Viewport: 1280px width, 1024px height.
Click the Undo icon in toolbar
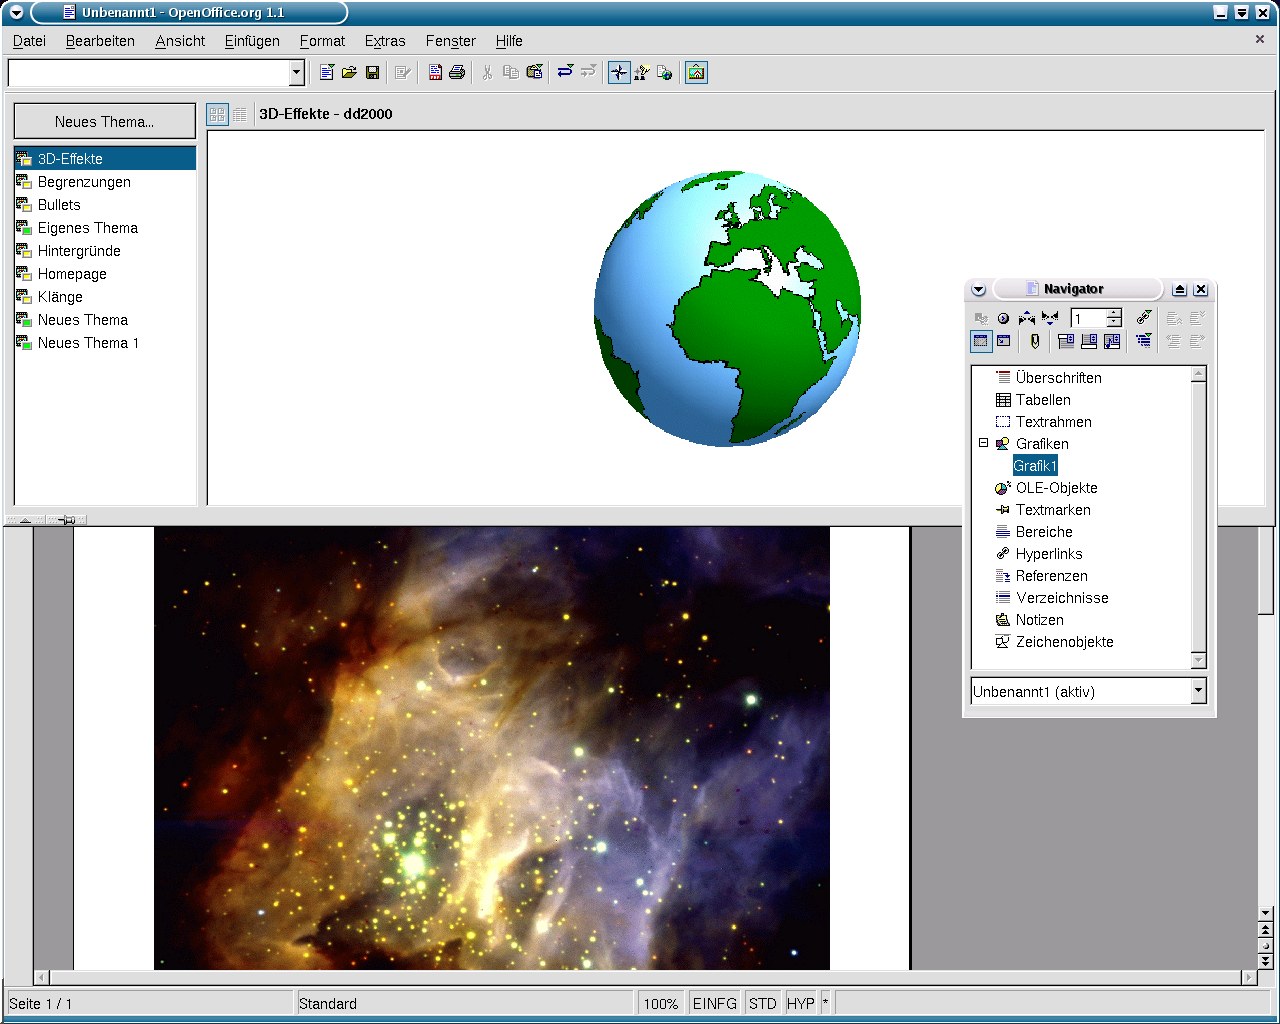[565, 72]
